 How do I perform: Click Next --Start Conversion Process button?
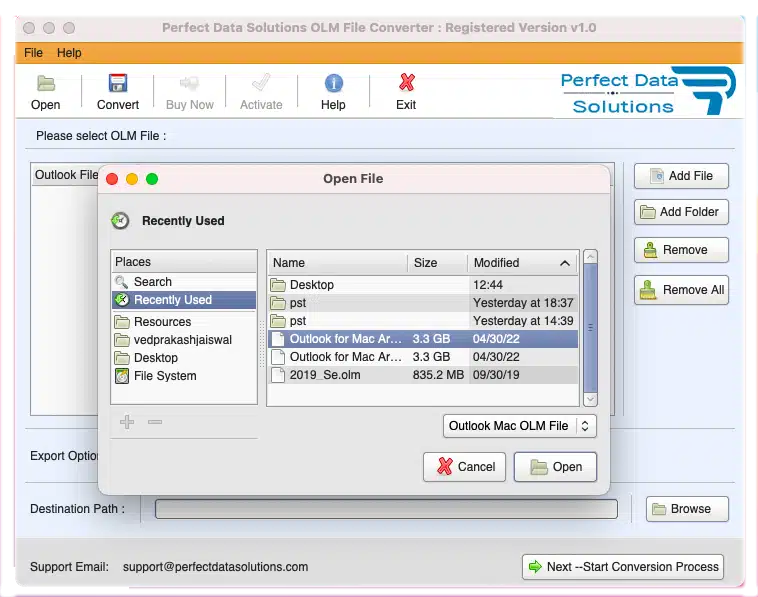pyautogui.click(x=623, y=567)
